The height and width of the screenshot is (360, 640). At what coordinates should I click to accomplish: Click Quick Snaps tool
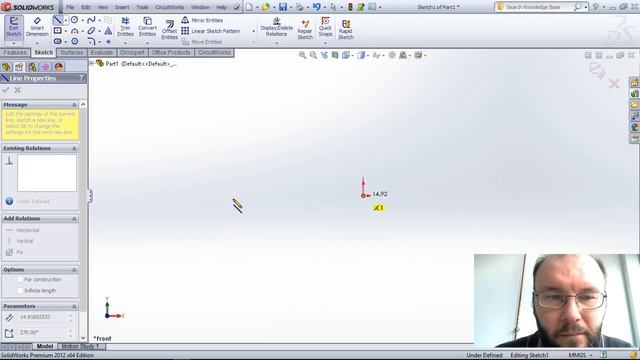tap(325, 27)
